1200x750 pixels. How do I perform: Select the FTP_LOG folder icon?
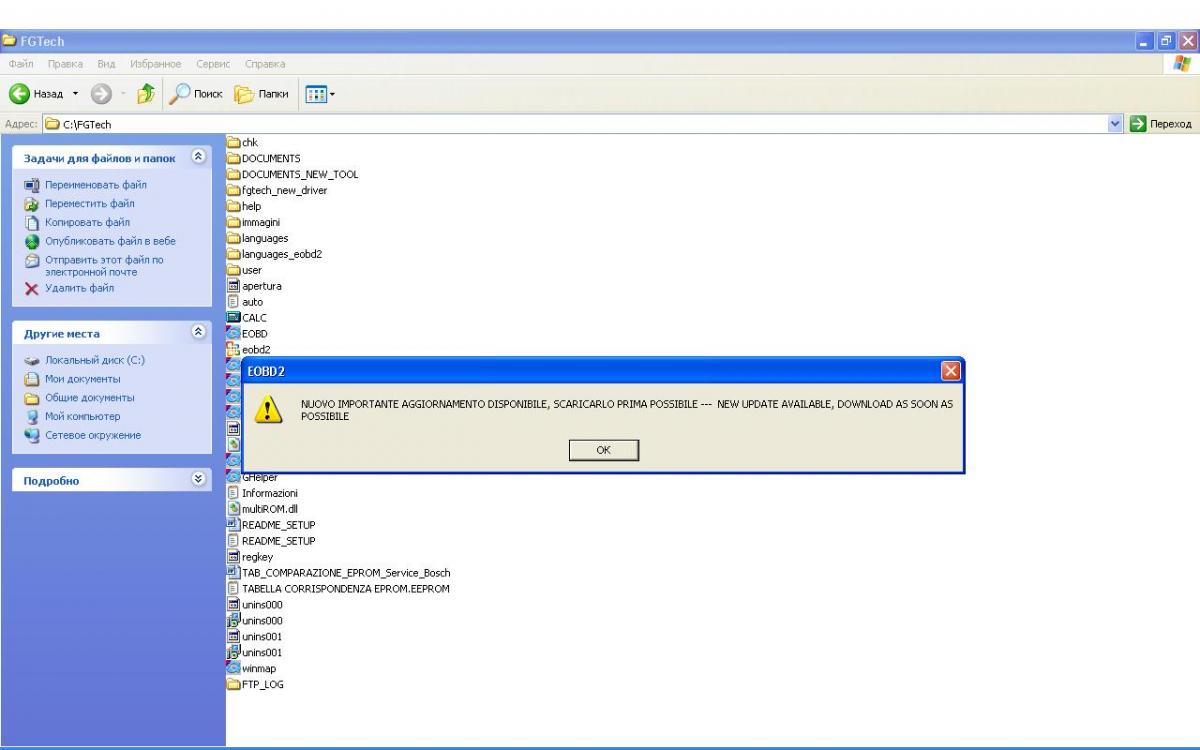[x=234, y=684]
